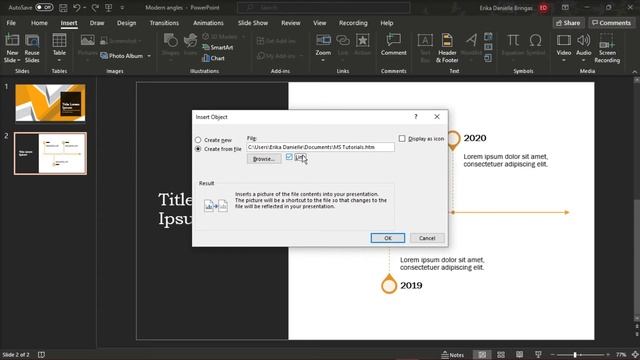This screenshot has height=360, width=640.
Task: Open Undo history dropdown arrow
Action: click(84, 7)
